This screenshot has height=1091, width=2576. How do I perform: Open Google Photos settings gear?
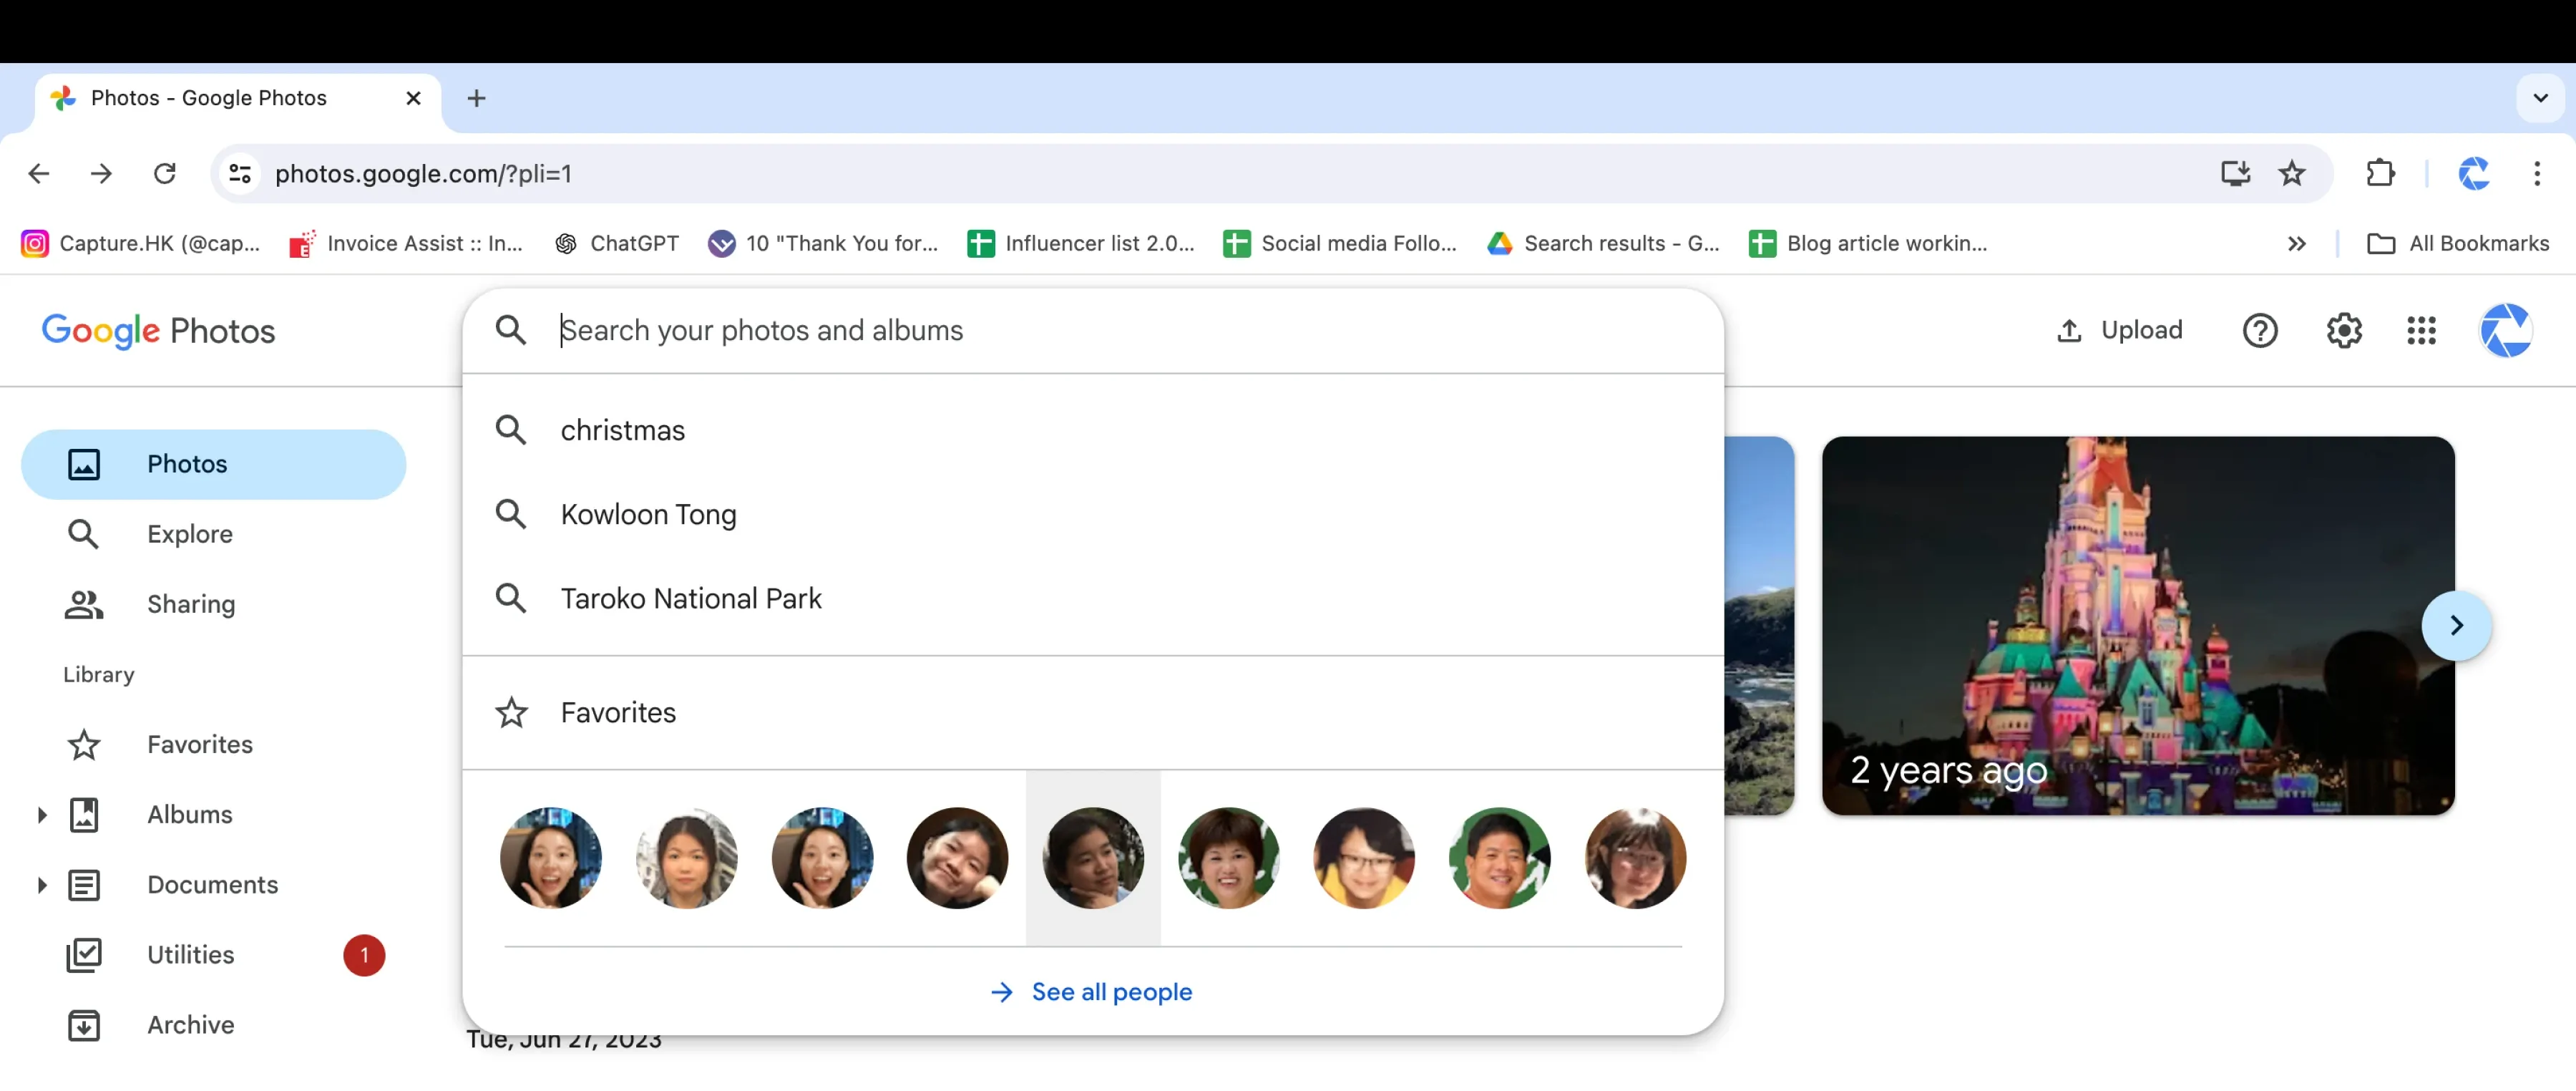coord(2344,330)
